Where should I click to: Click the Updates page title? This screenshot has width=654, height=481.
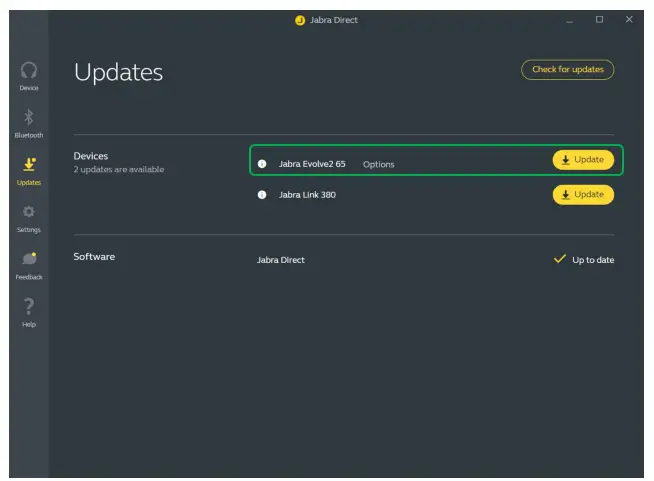[118, 73]
